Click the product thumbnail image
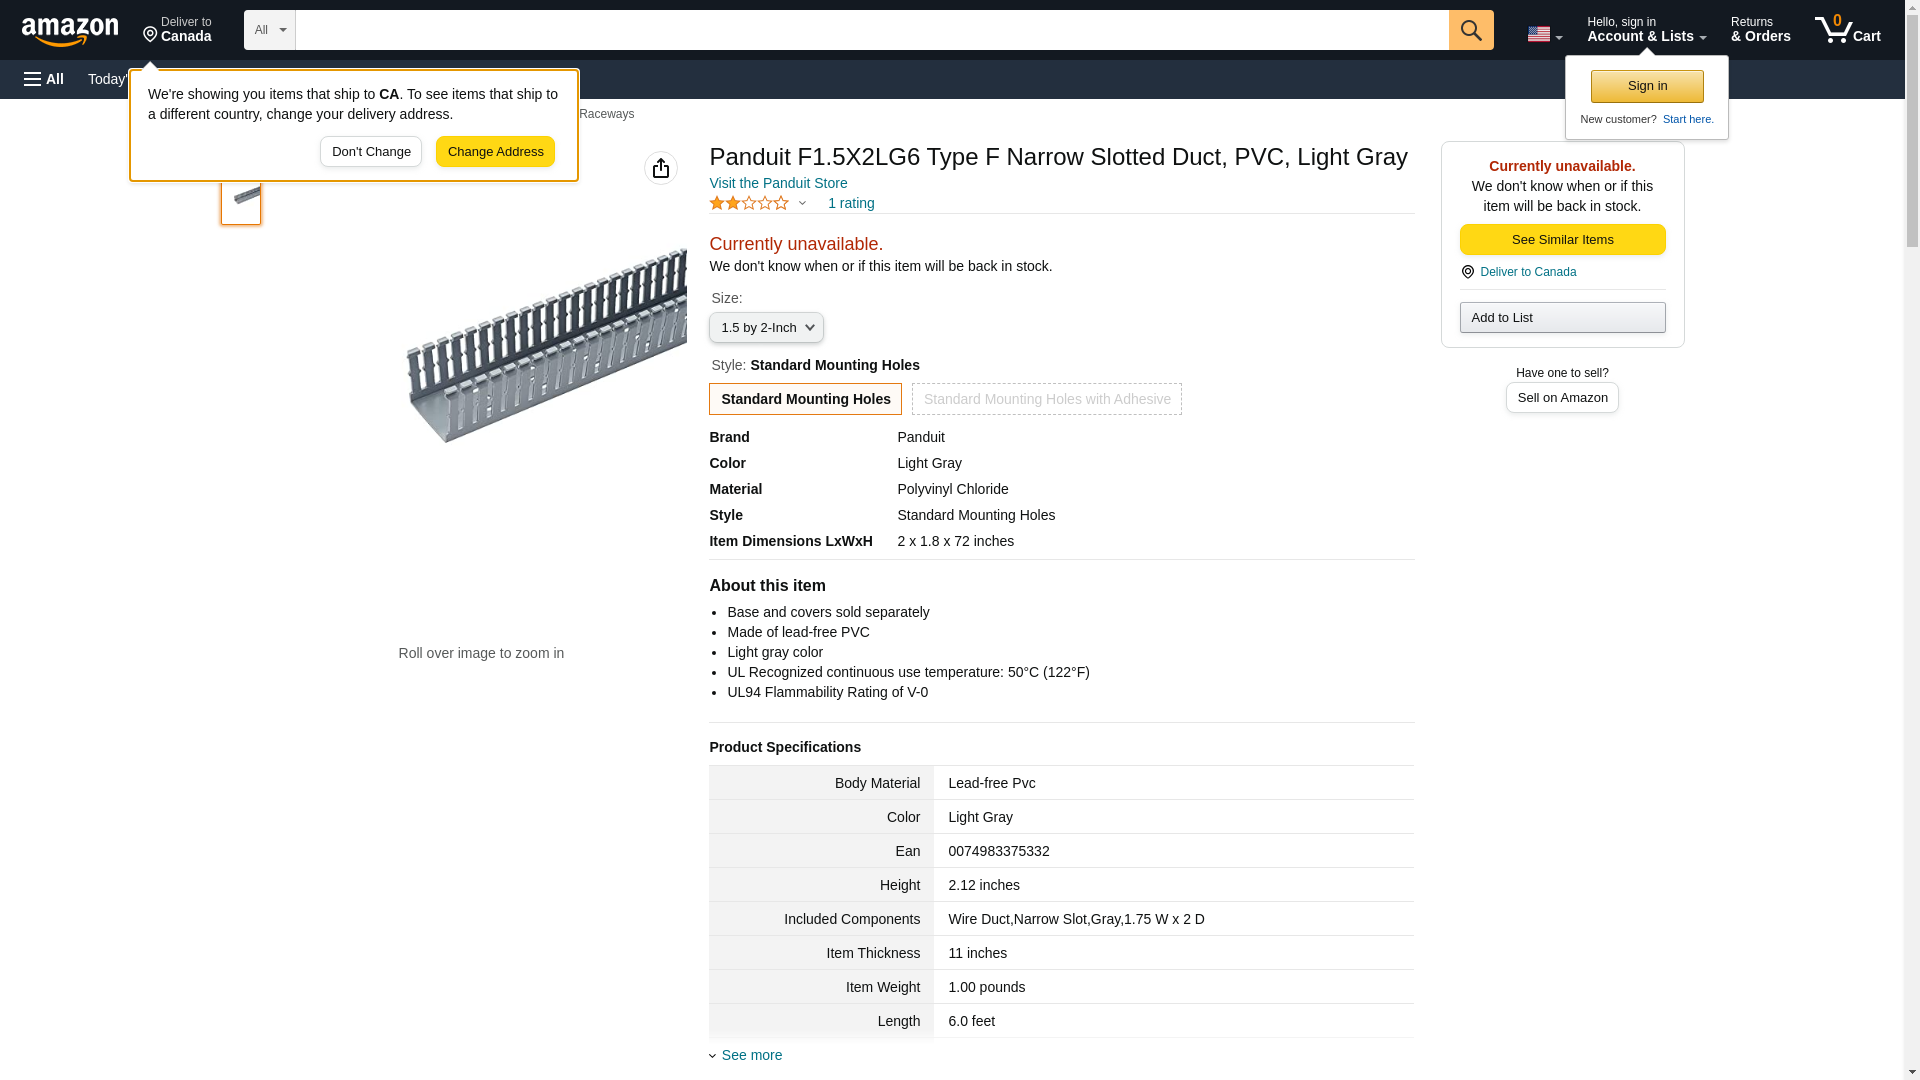The width and height of the screenshot is (1920, 1080). (241, 198)
